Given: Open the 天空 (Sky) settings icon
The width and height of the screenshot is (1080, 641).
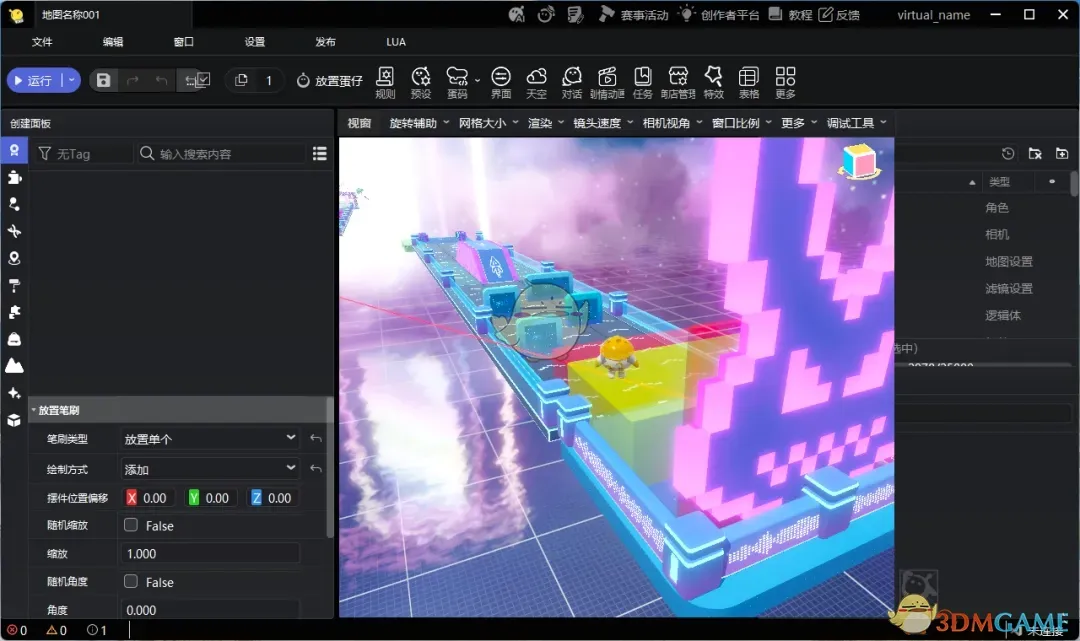Looking at the screenshot, I should tap(537, 80).
